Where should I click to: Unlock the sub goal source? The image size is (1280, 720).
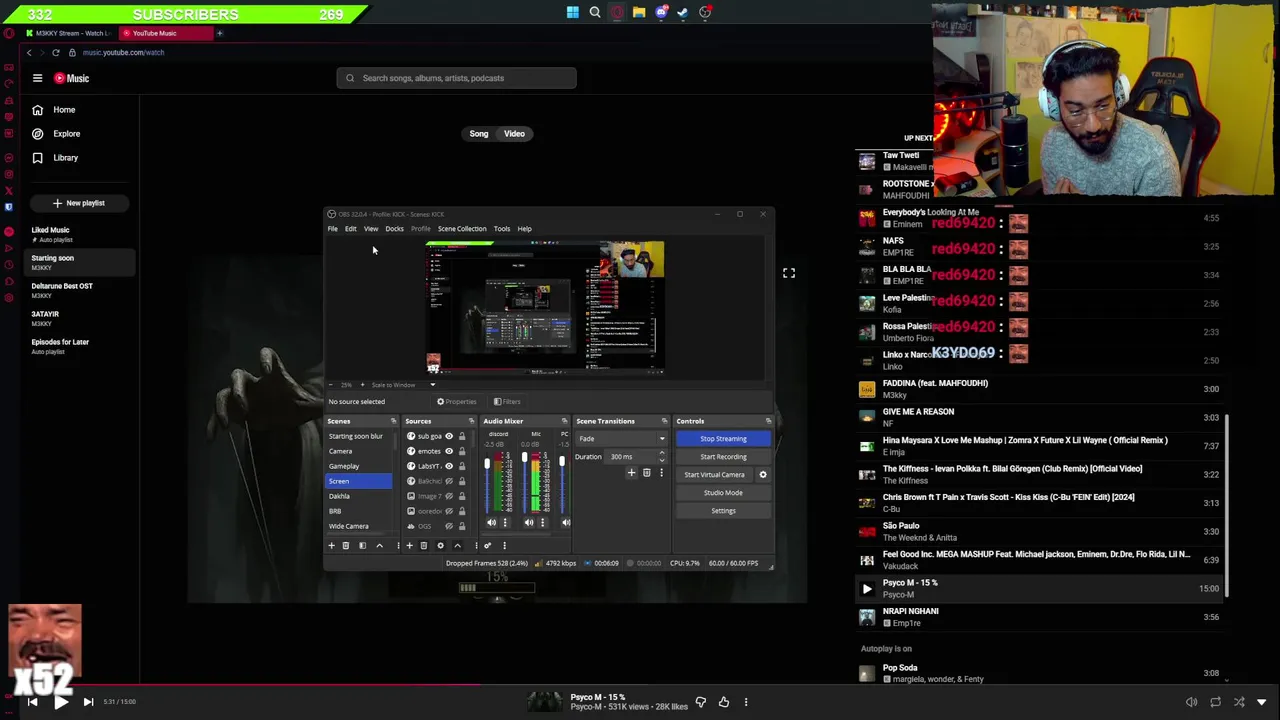pos(462,436)
